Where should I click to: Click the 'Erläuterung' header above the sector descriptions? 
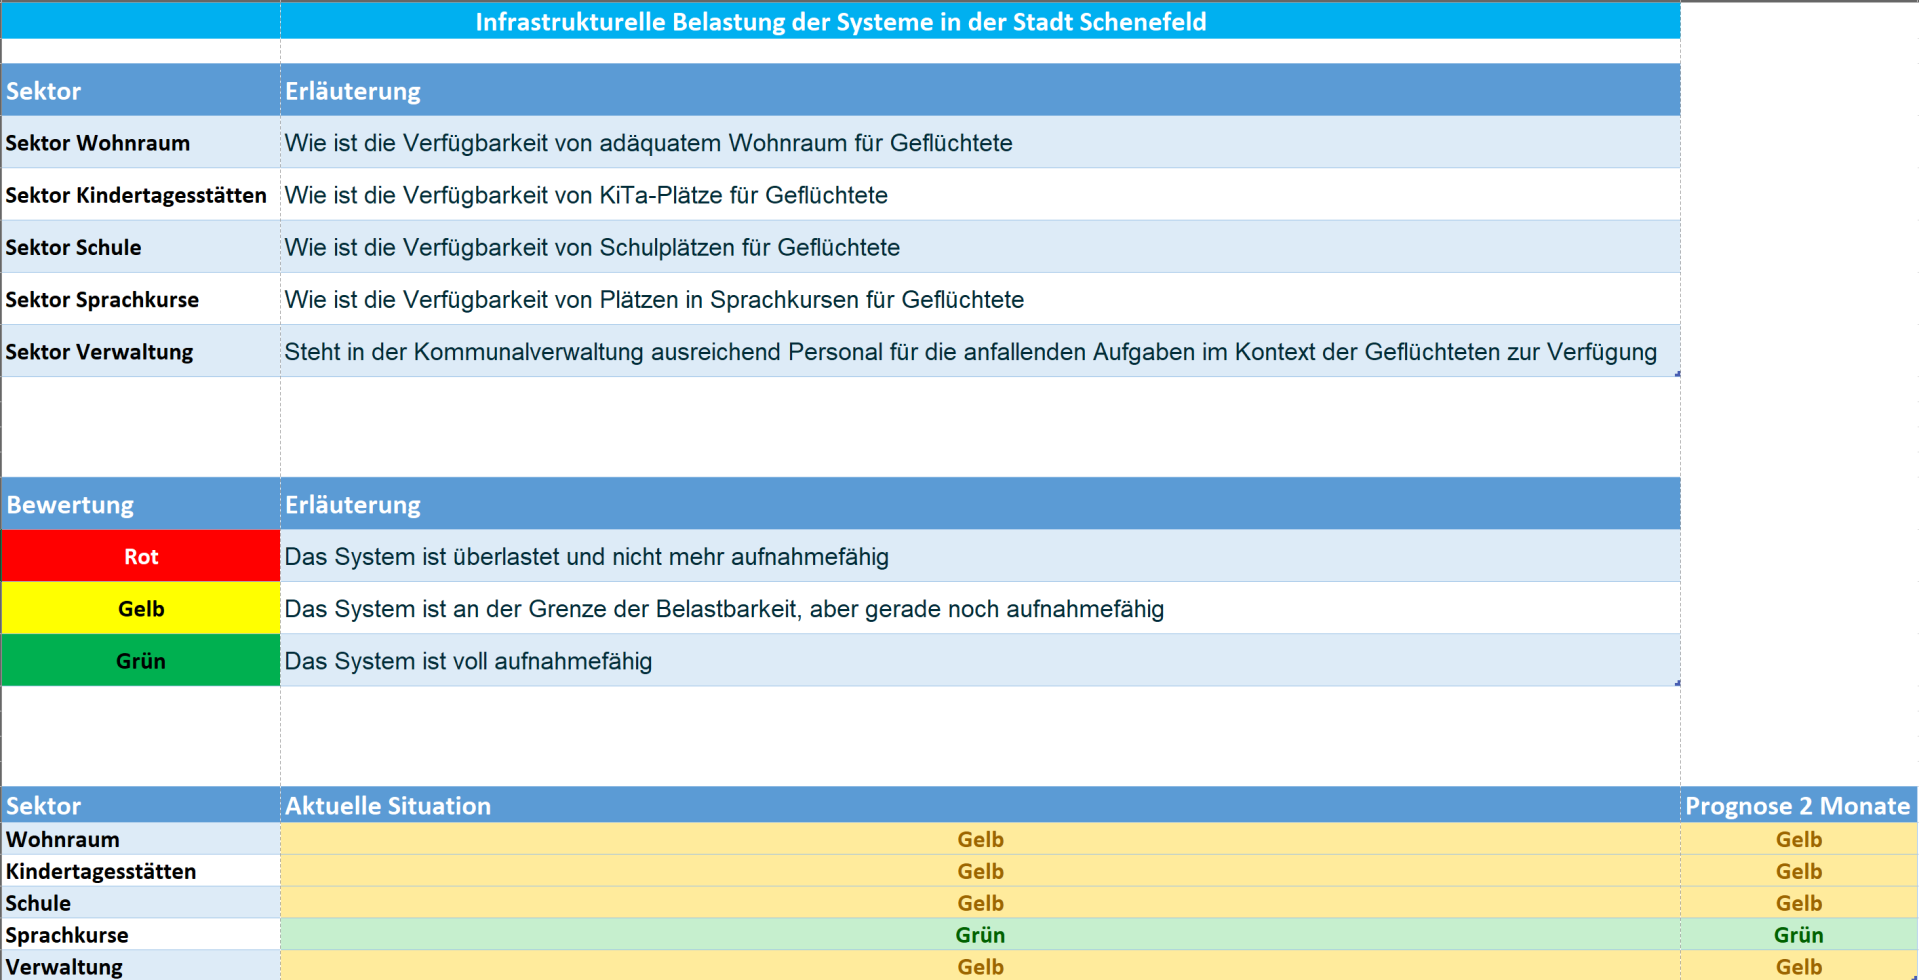(980, 91)
